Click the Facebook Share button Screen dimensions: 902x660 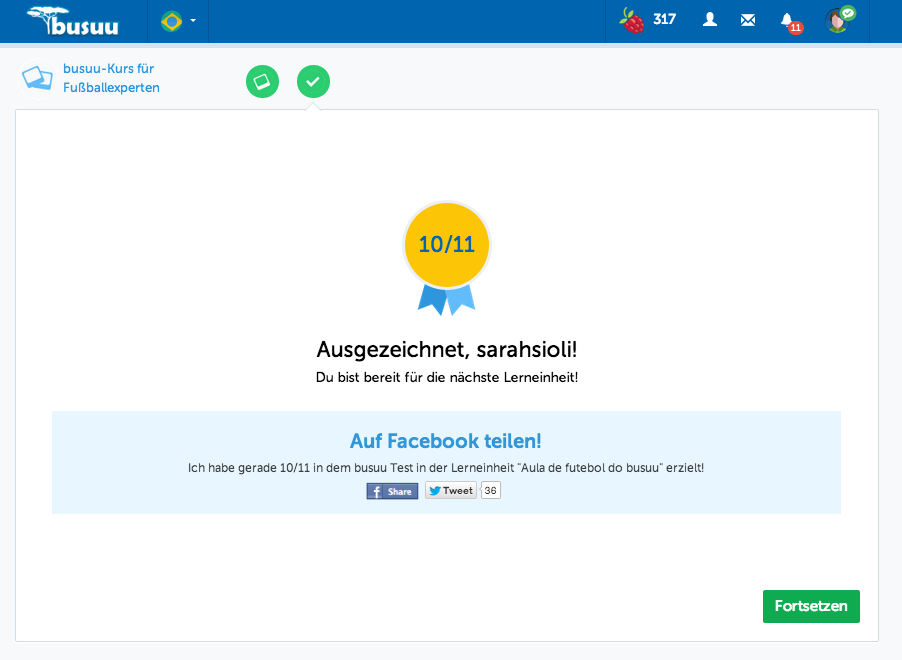[392, 491]
